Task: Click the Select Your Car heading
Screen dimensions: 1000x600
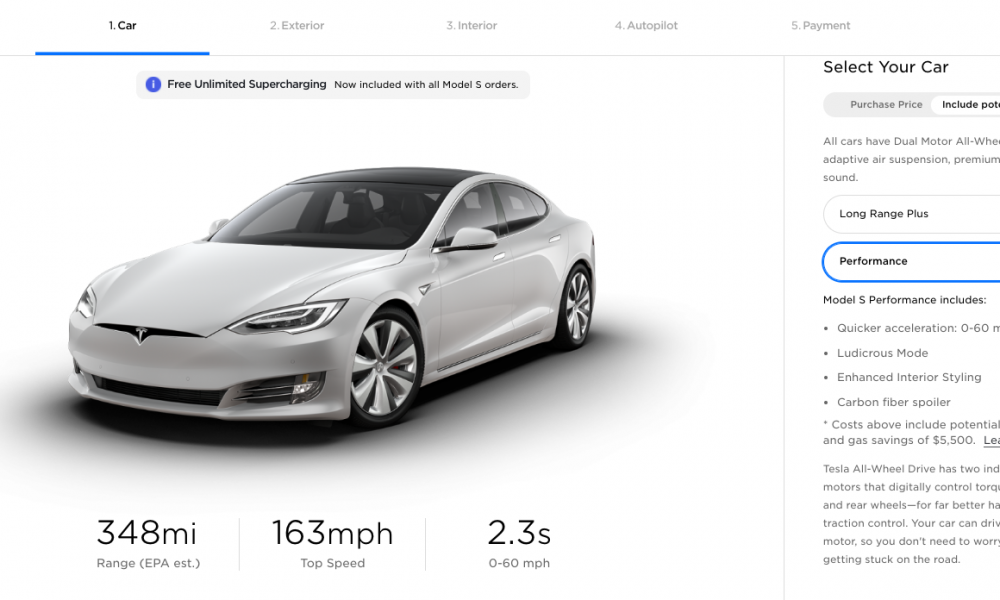Action: (x=885, y=67)
